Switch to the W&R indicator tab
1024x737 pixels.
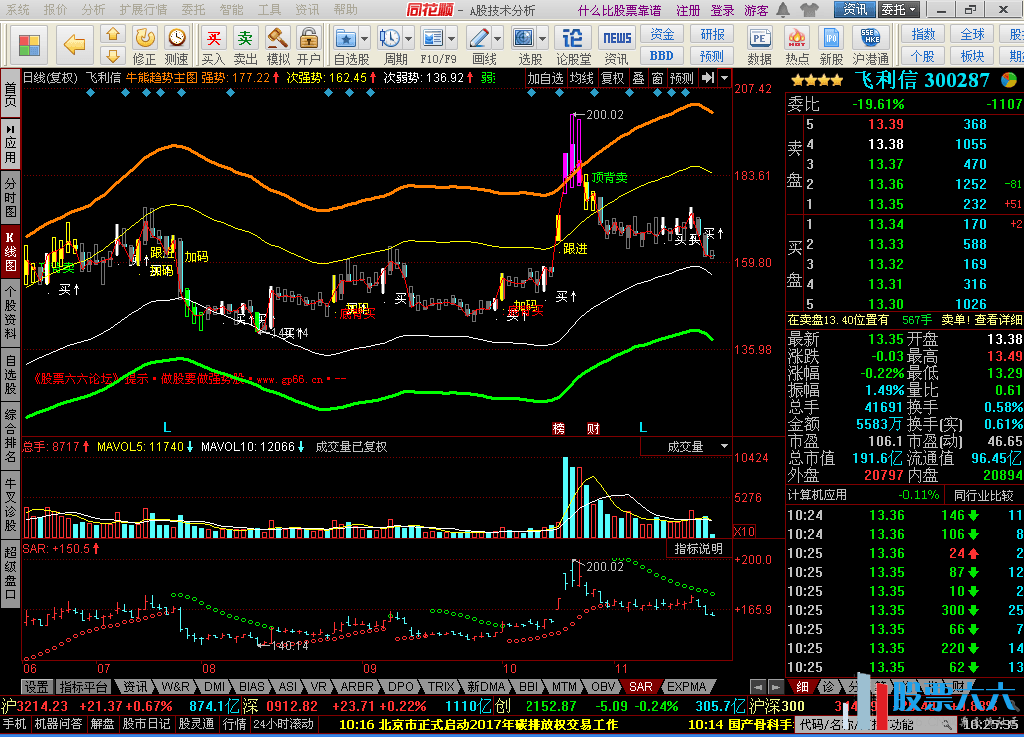[x=176, y=687]
